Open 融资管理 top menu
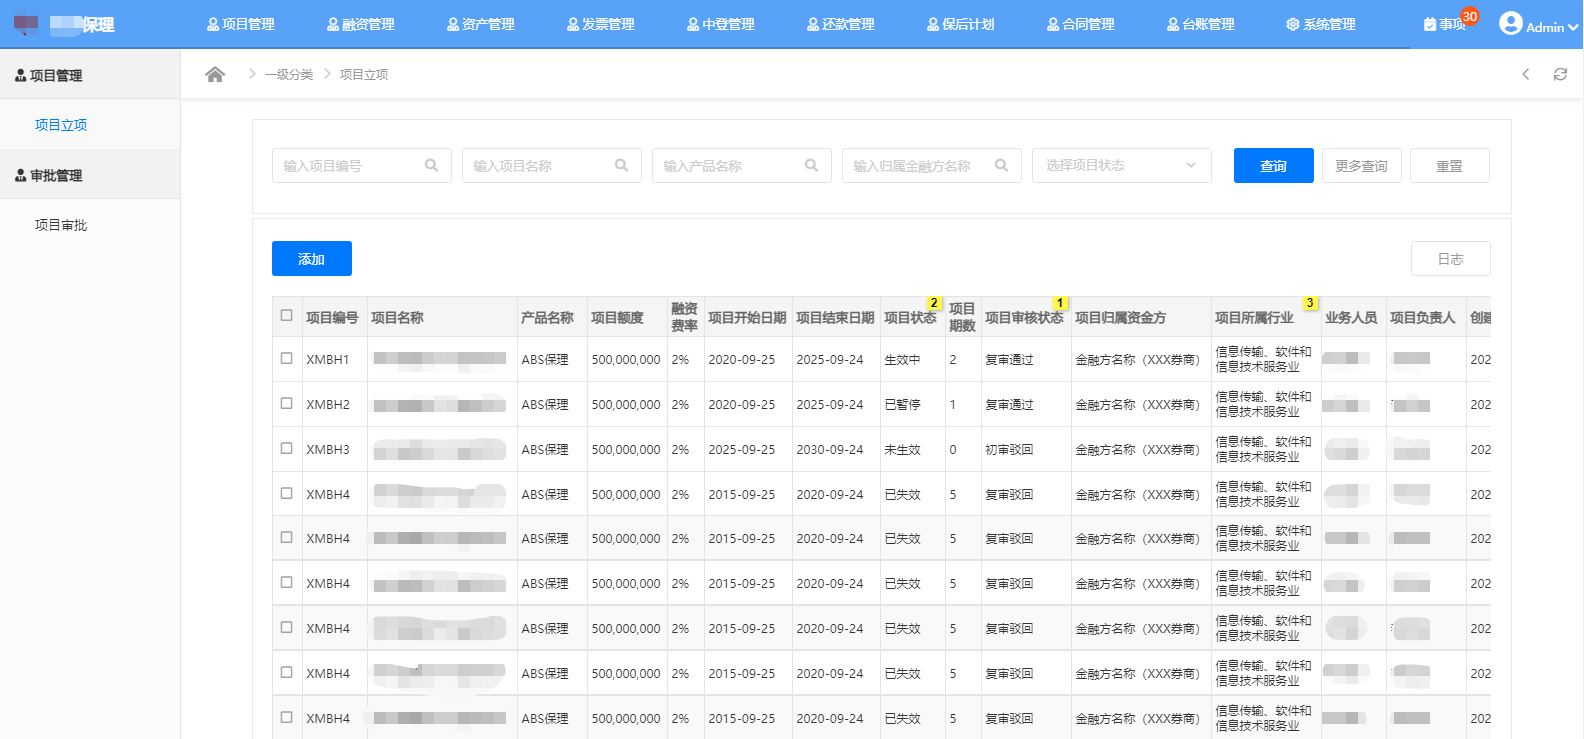Image resolution: width=1584 pixels, height=739 pixels. (x=361, y=24)
